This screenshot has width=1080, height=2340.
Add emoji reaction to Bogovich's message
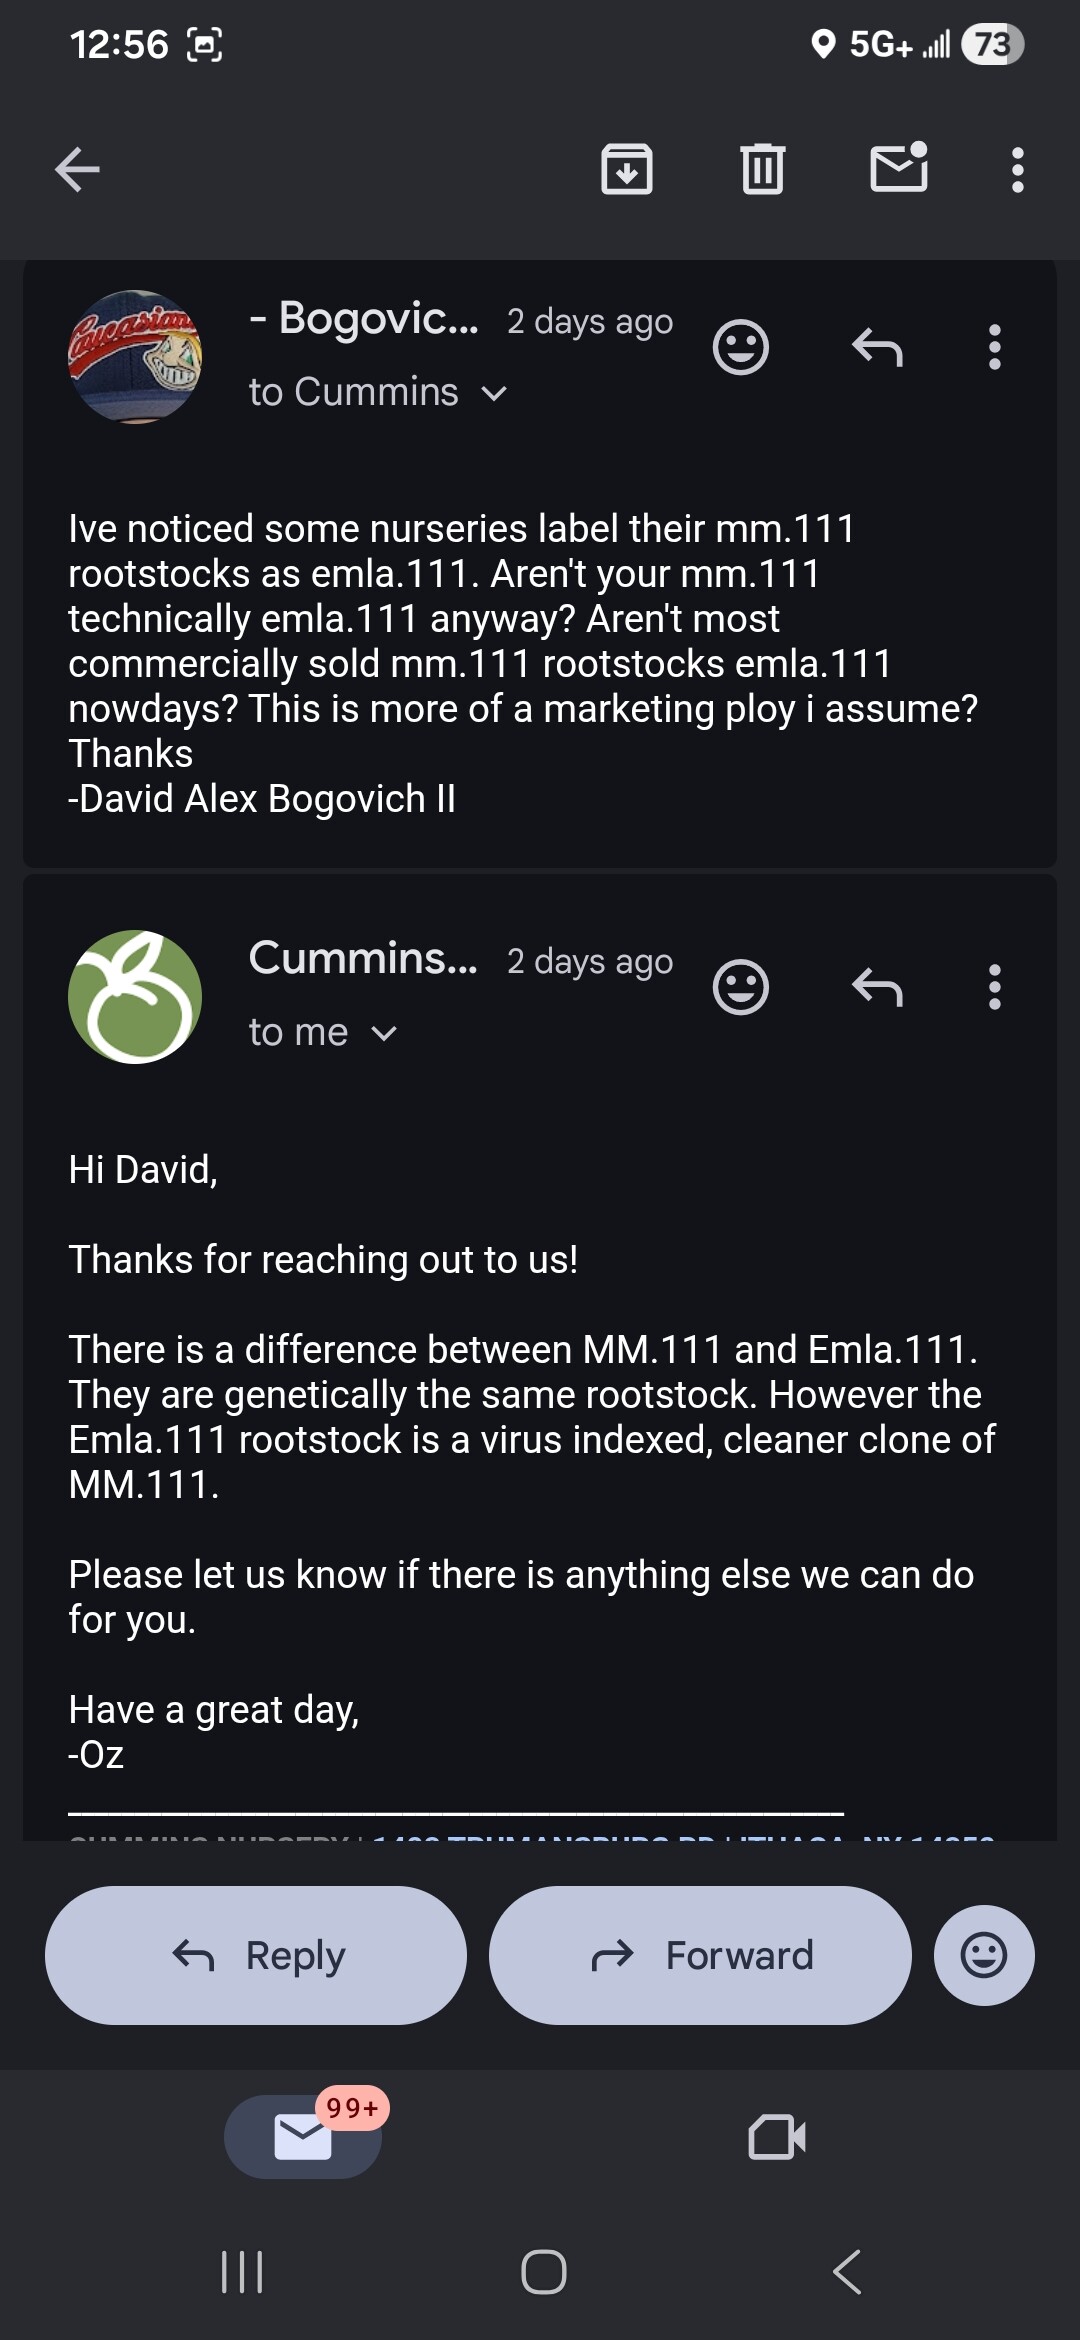[741, 348]
